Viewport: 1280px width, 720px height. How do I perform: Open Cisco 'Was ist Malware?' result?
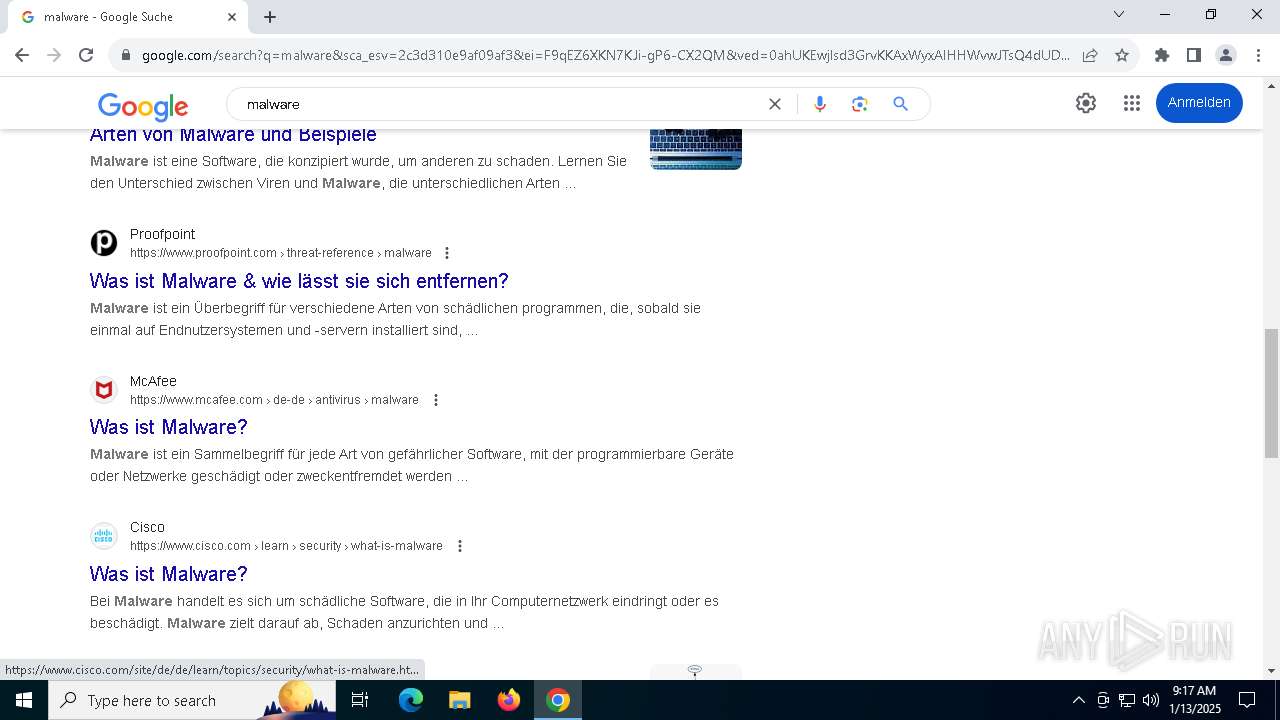[x=168, y=574]
